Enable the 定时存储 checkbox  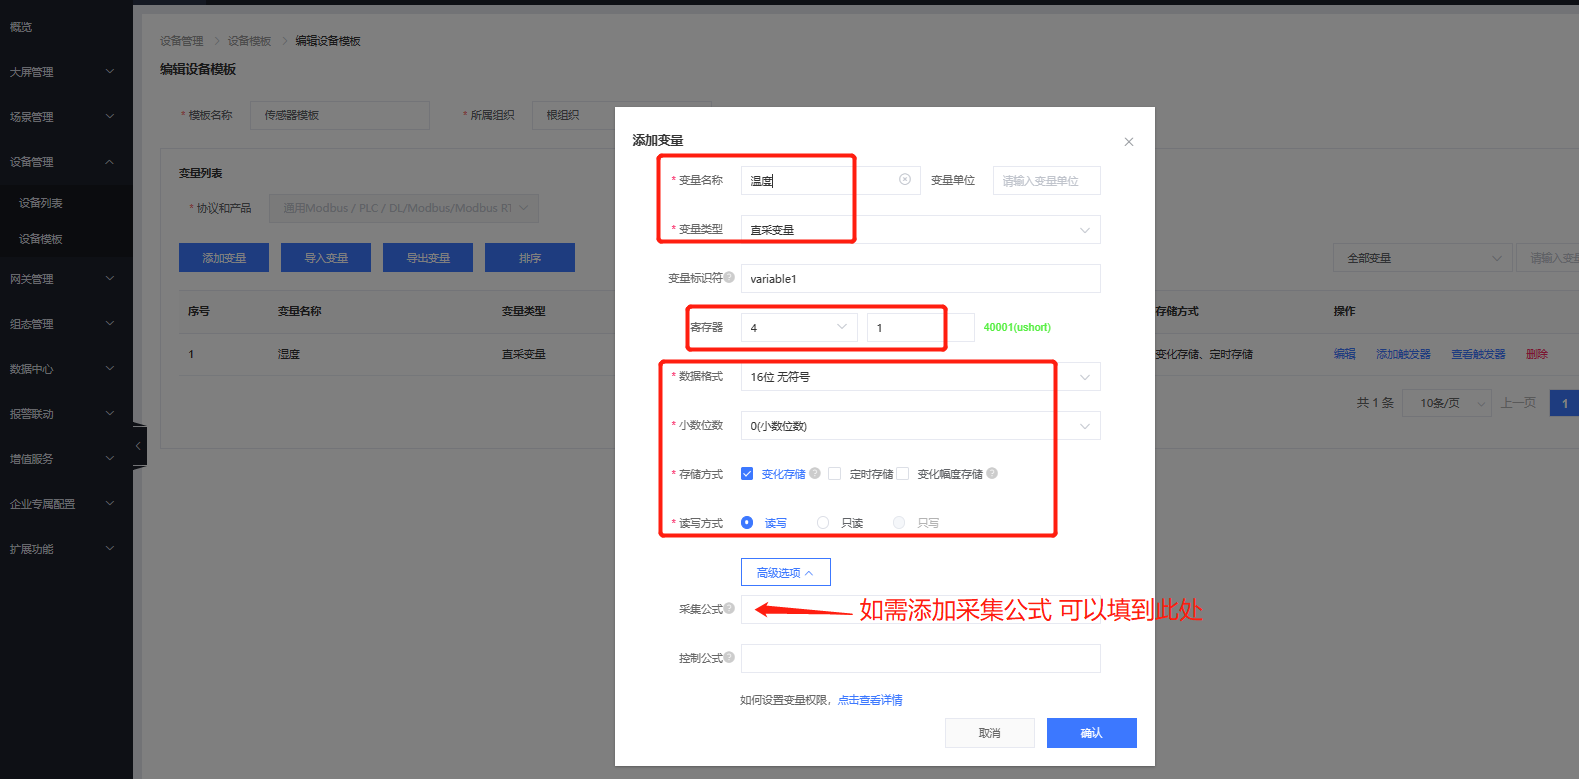point(835,474)
